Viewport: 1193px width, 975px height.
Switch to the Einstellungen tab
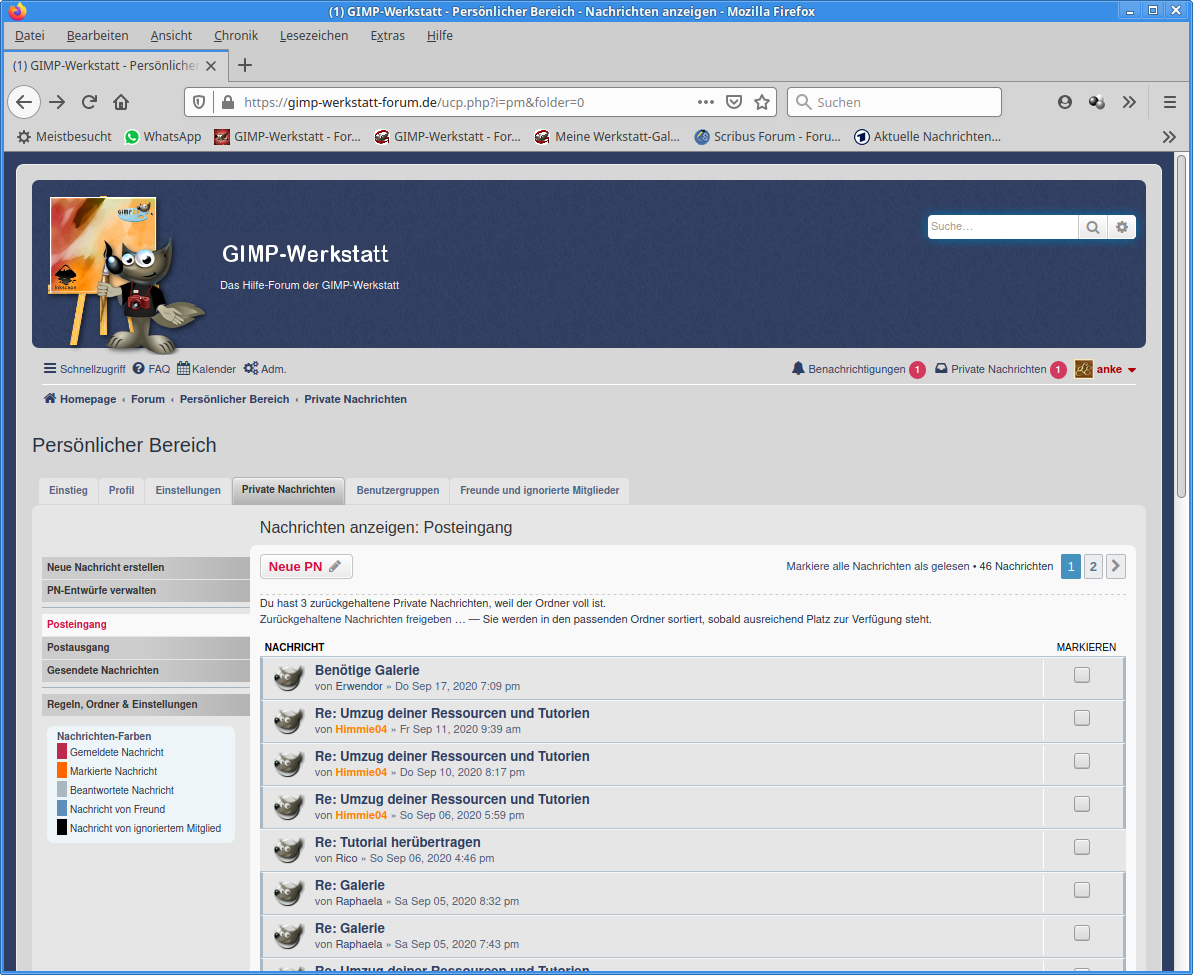188,491
